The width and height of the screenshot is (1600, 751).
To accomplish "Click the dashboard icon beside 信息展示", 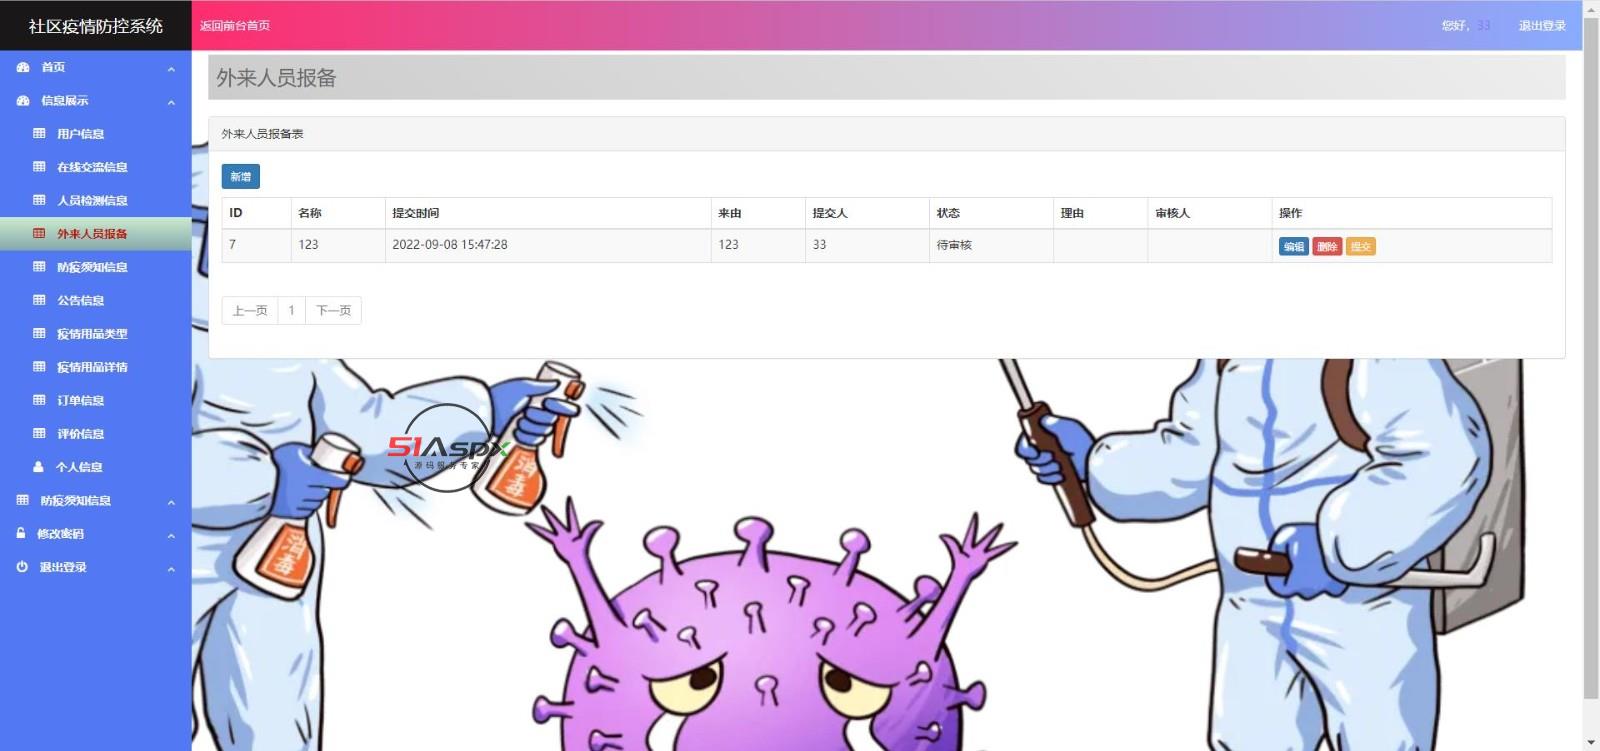I will click(23, 100).
